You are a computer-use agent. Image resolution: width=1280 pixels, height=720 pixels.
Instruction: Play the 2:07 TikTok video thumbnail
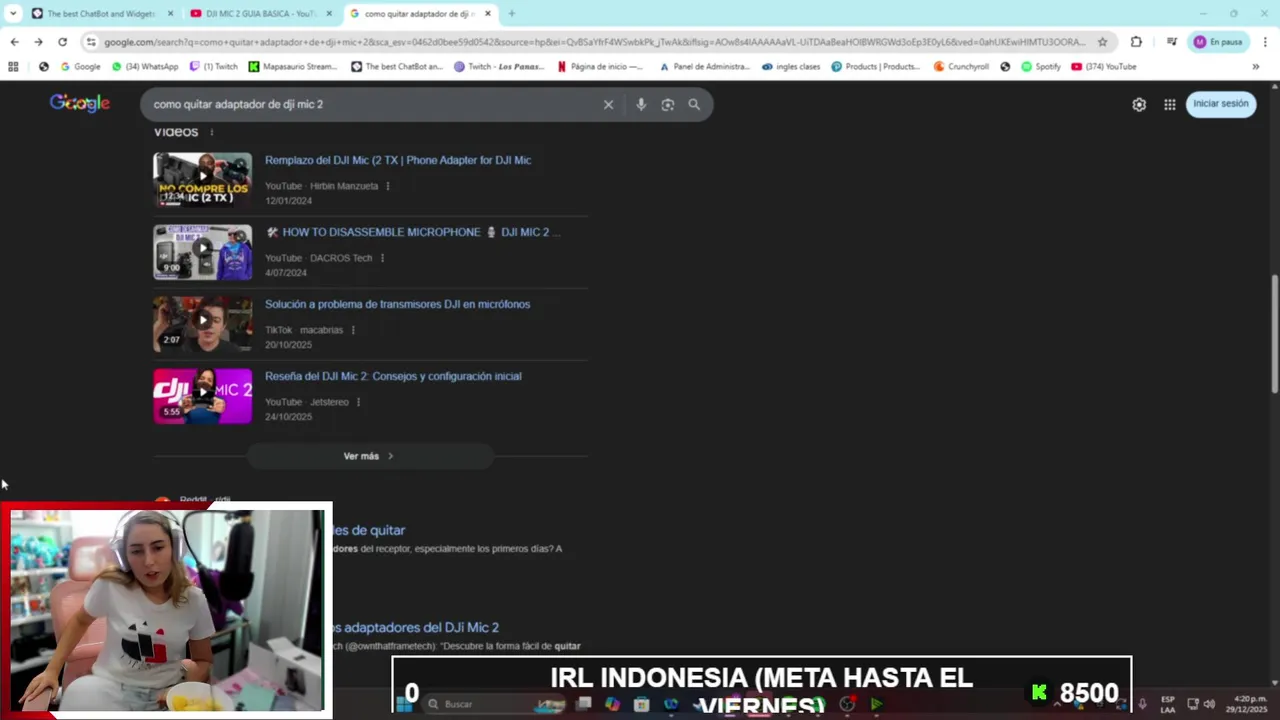pyautogui.click(x=203, y=324)
